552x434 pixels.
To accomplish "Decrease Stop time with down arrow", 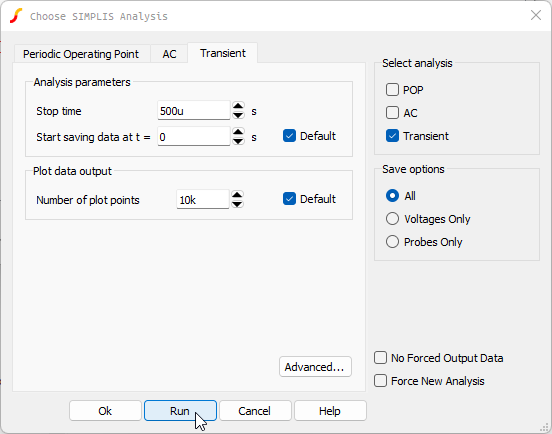I will click(238, 115).
